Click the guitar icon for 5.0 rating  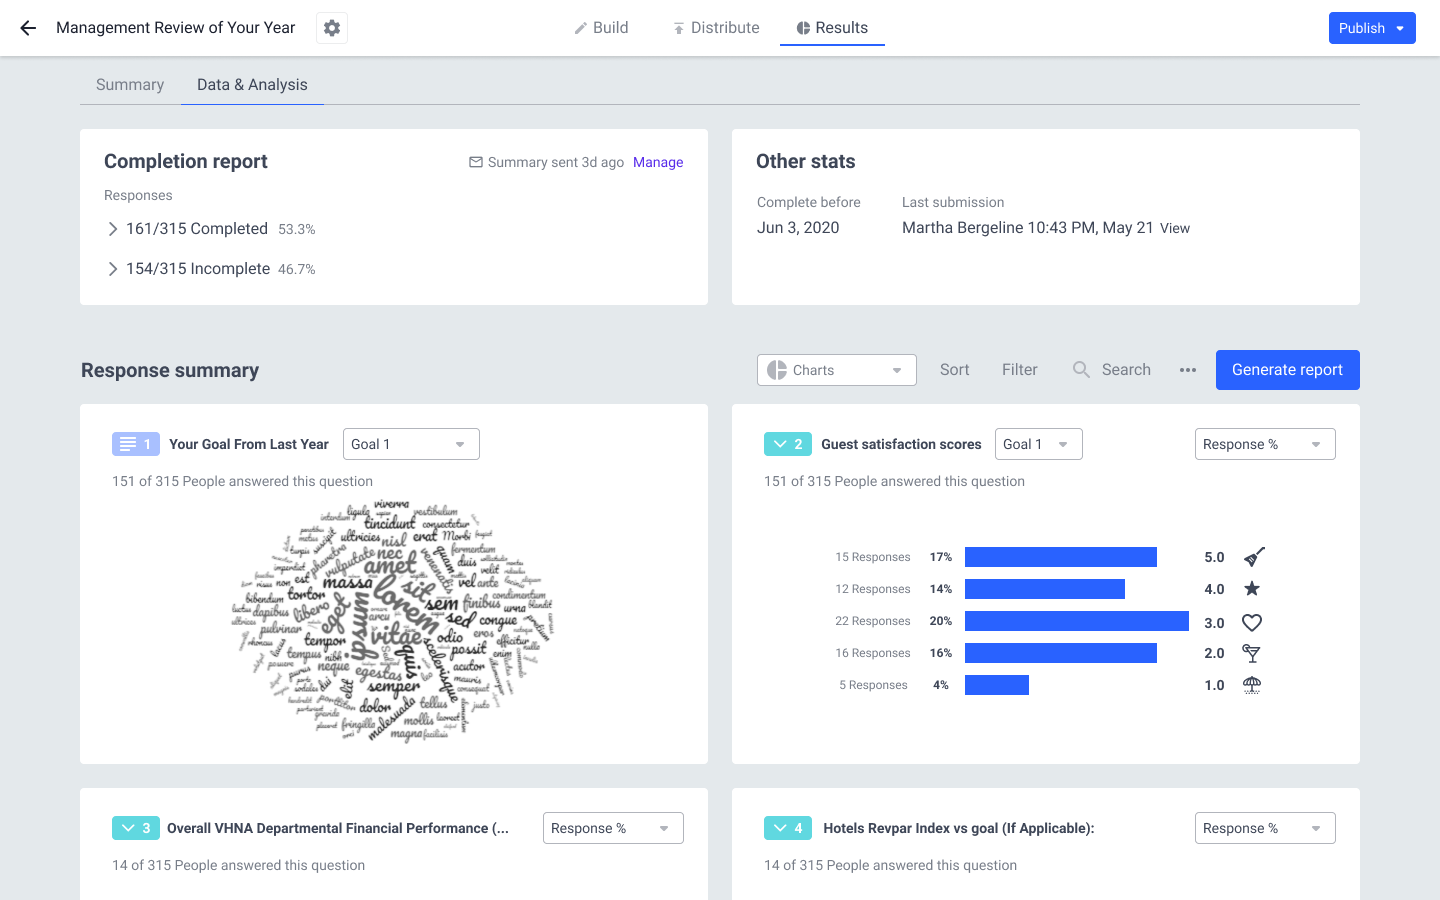[x=1254, y=557]
